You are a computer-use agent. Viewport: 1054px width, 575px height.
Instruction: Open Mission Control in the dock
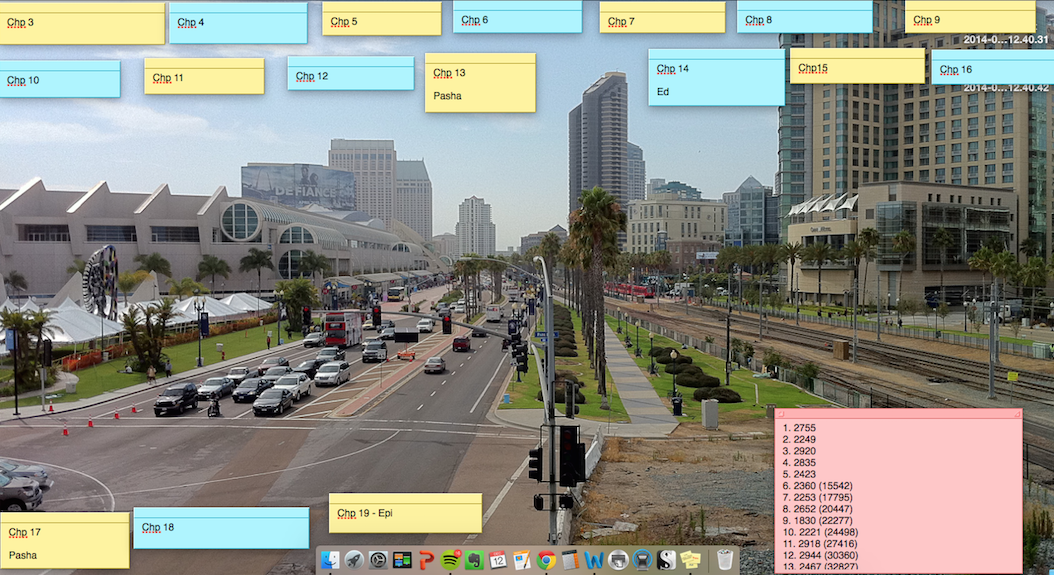coord(402,560)
